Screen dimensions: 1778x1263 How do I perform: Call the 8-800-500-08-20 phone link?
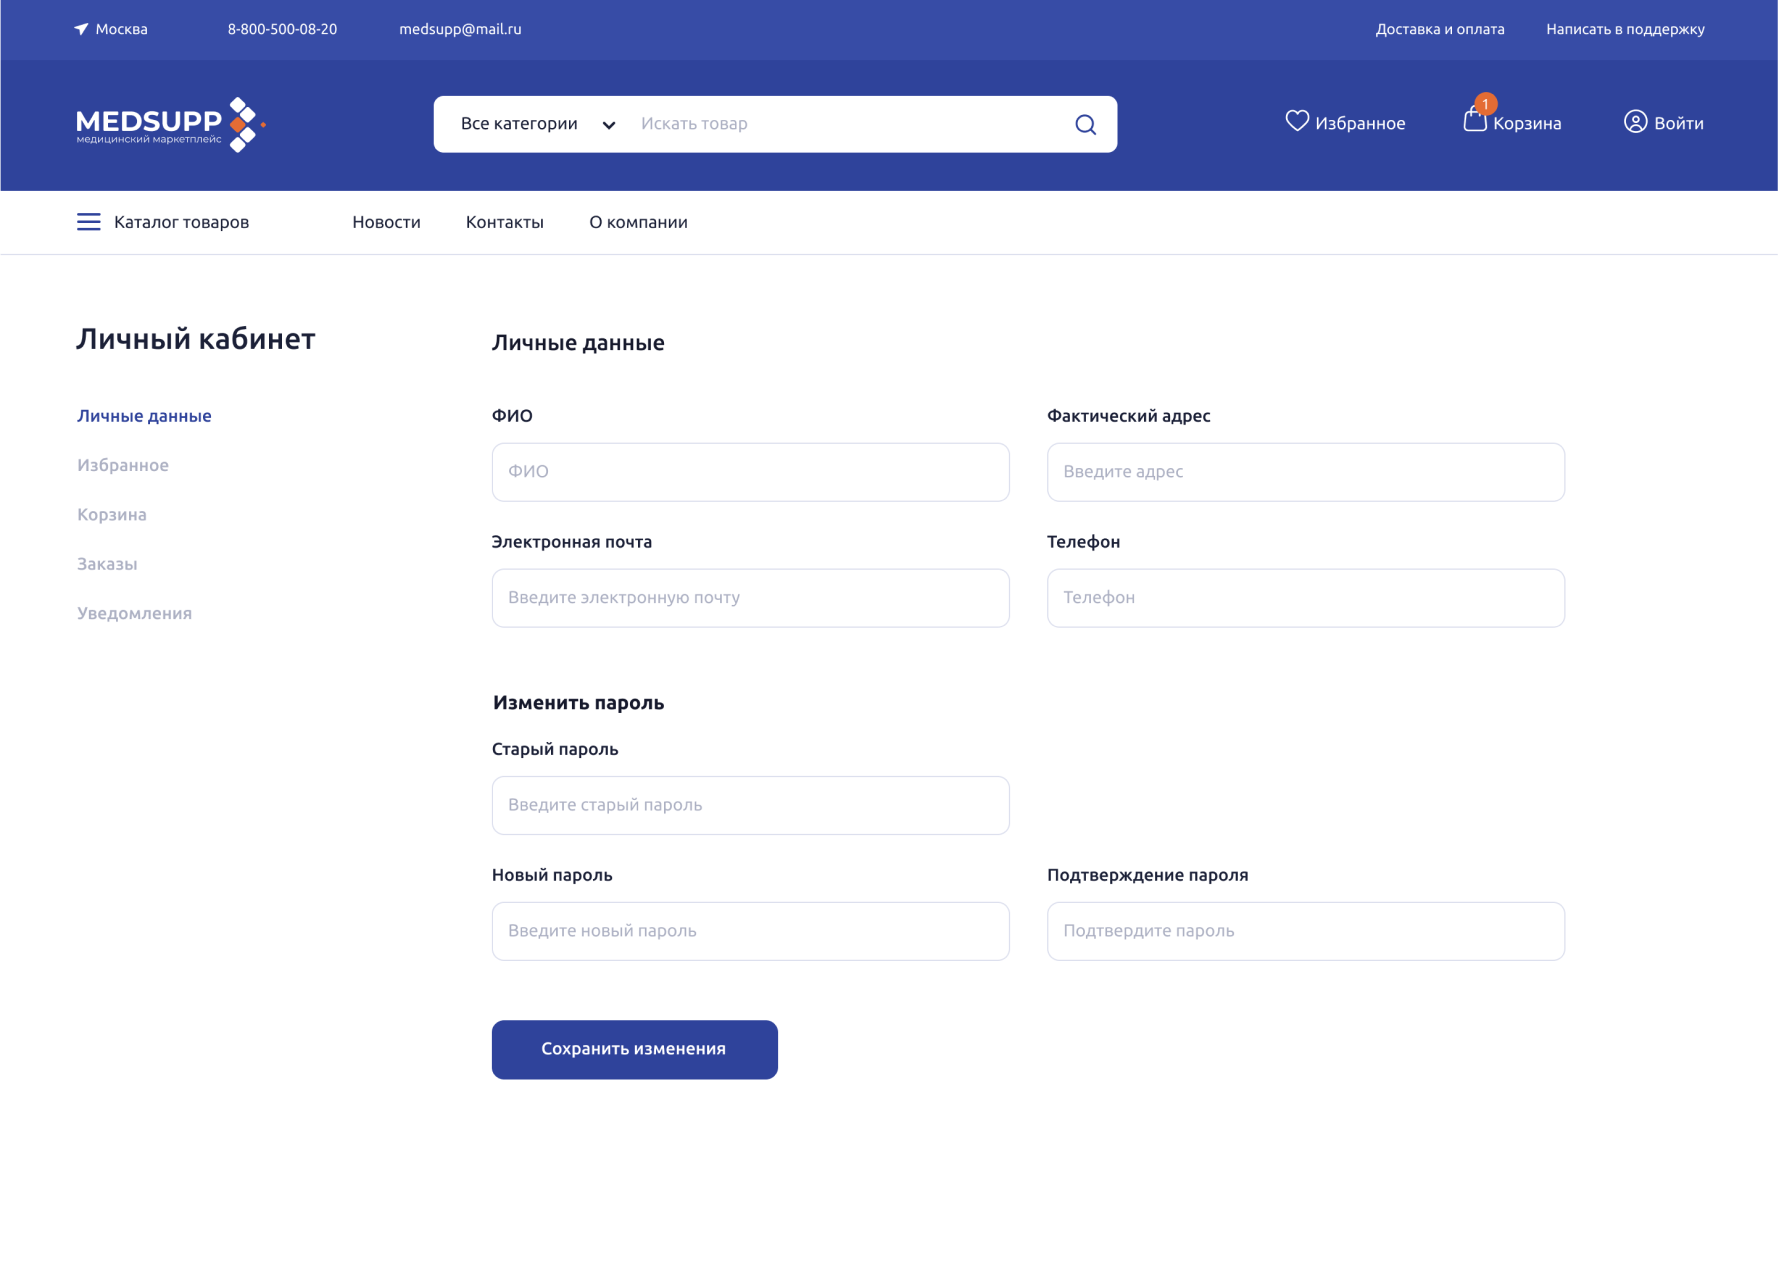(x=282, y=29)
